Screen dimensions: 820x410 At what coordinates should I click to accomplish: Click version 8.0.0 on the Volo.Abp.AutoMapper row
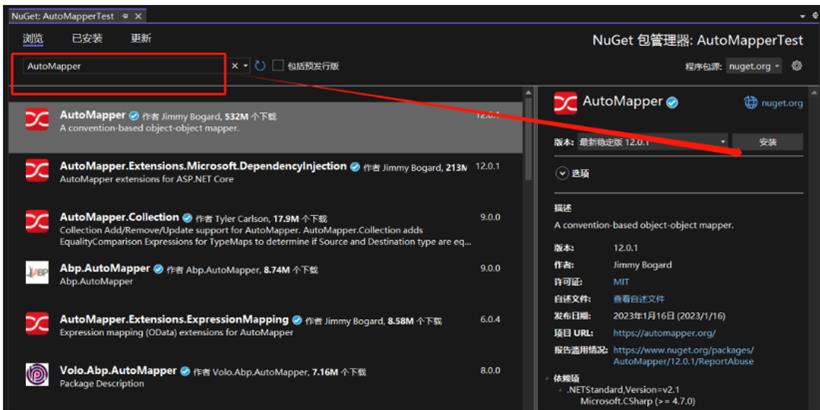[x=490, y=370]
